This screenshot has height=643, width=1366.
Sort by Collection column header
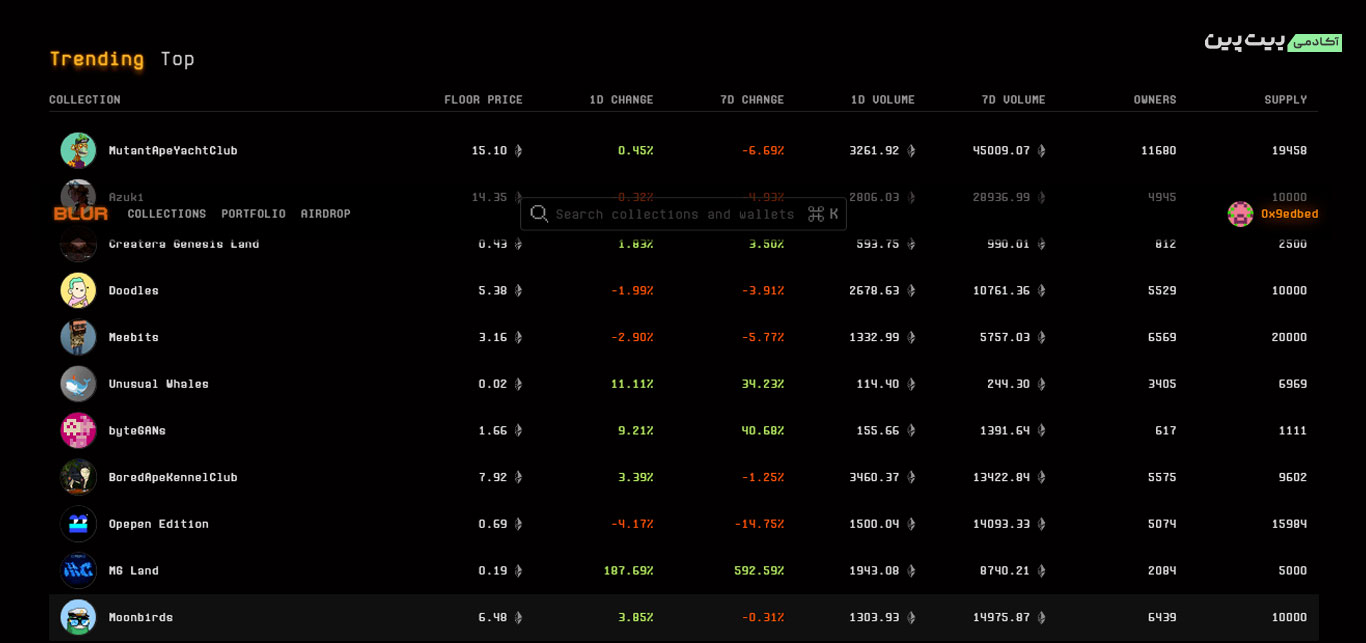click(x=85, y=100)
